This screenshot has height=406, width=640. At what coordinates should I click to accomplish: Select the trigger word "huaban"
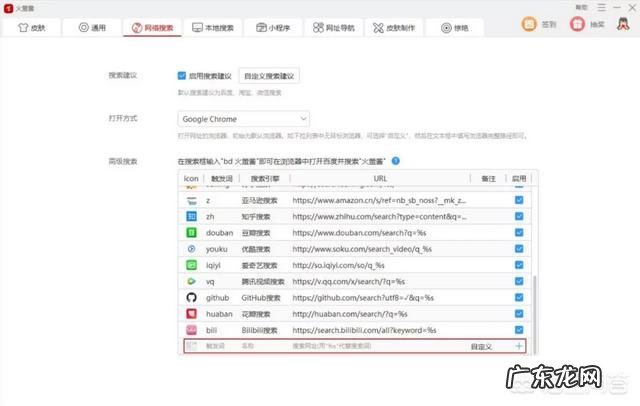[x=219, y=314]
